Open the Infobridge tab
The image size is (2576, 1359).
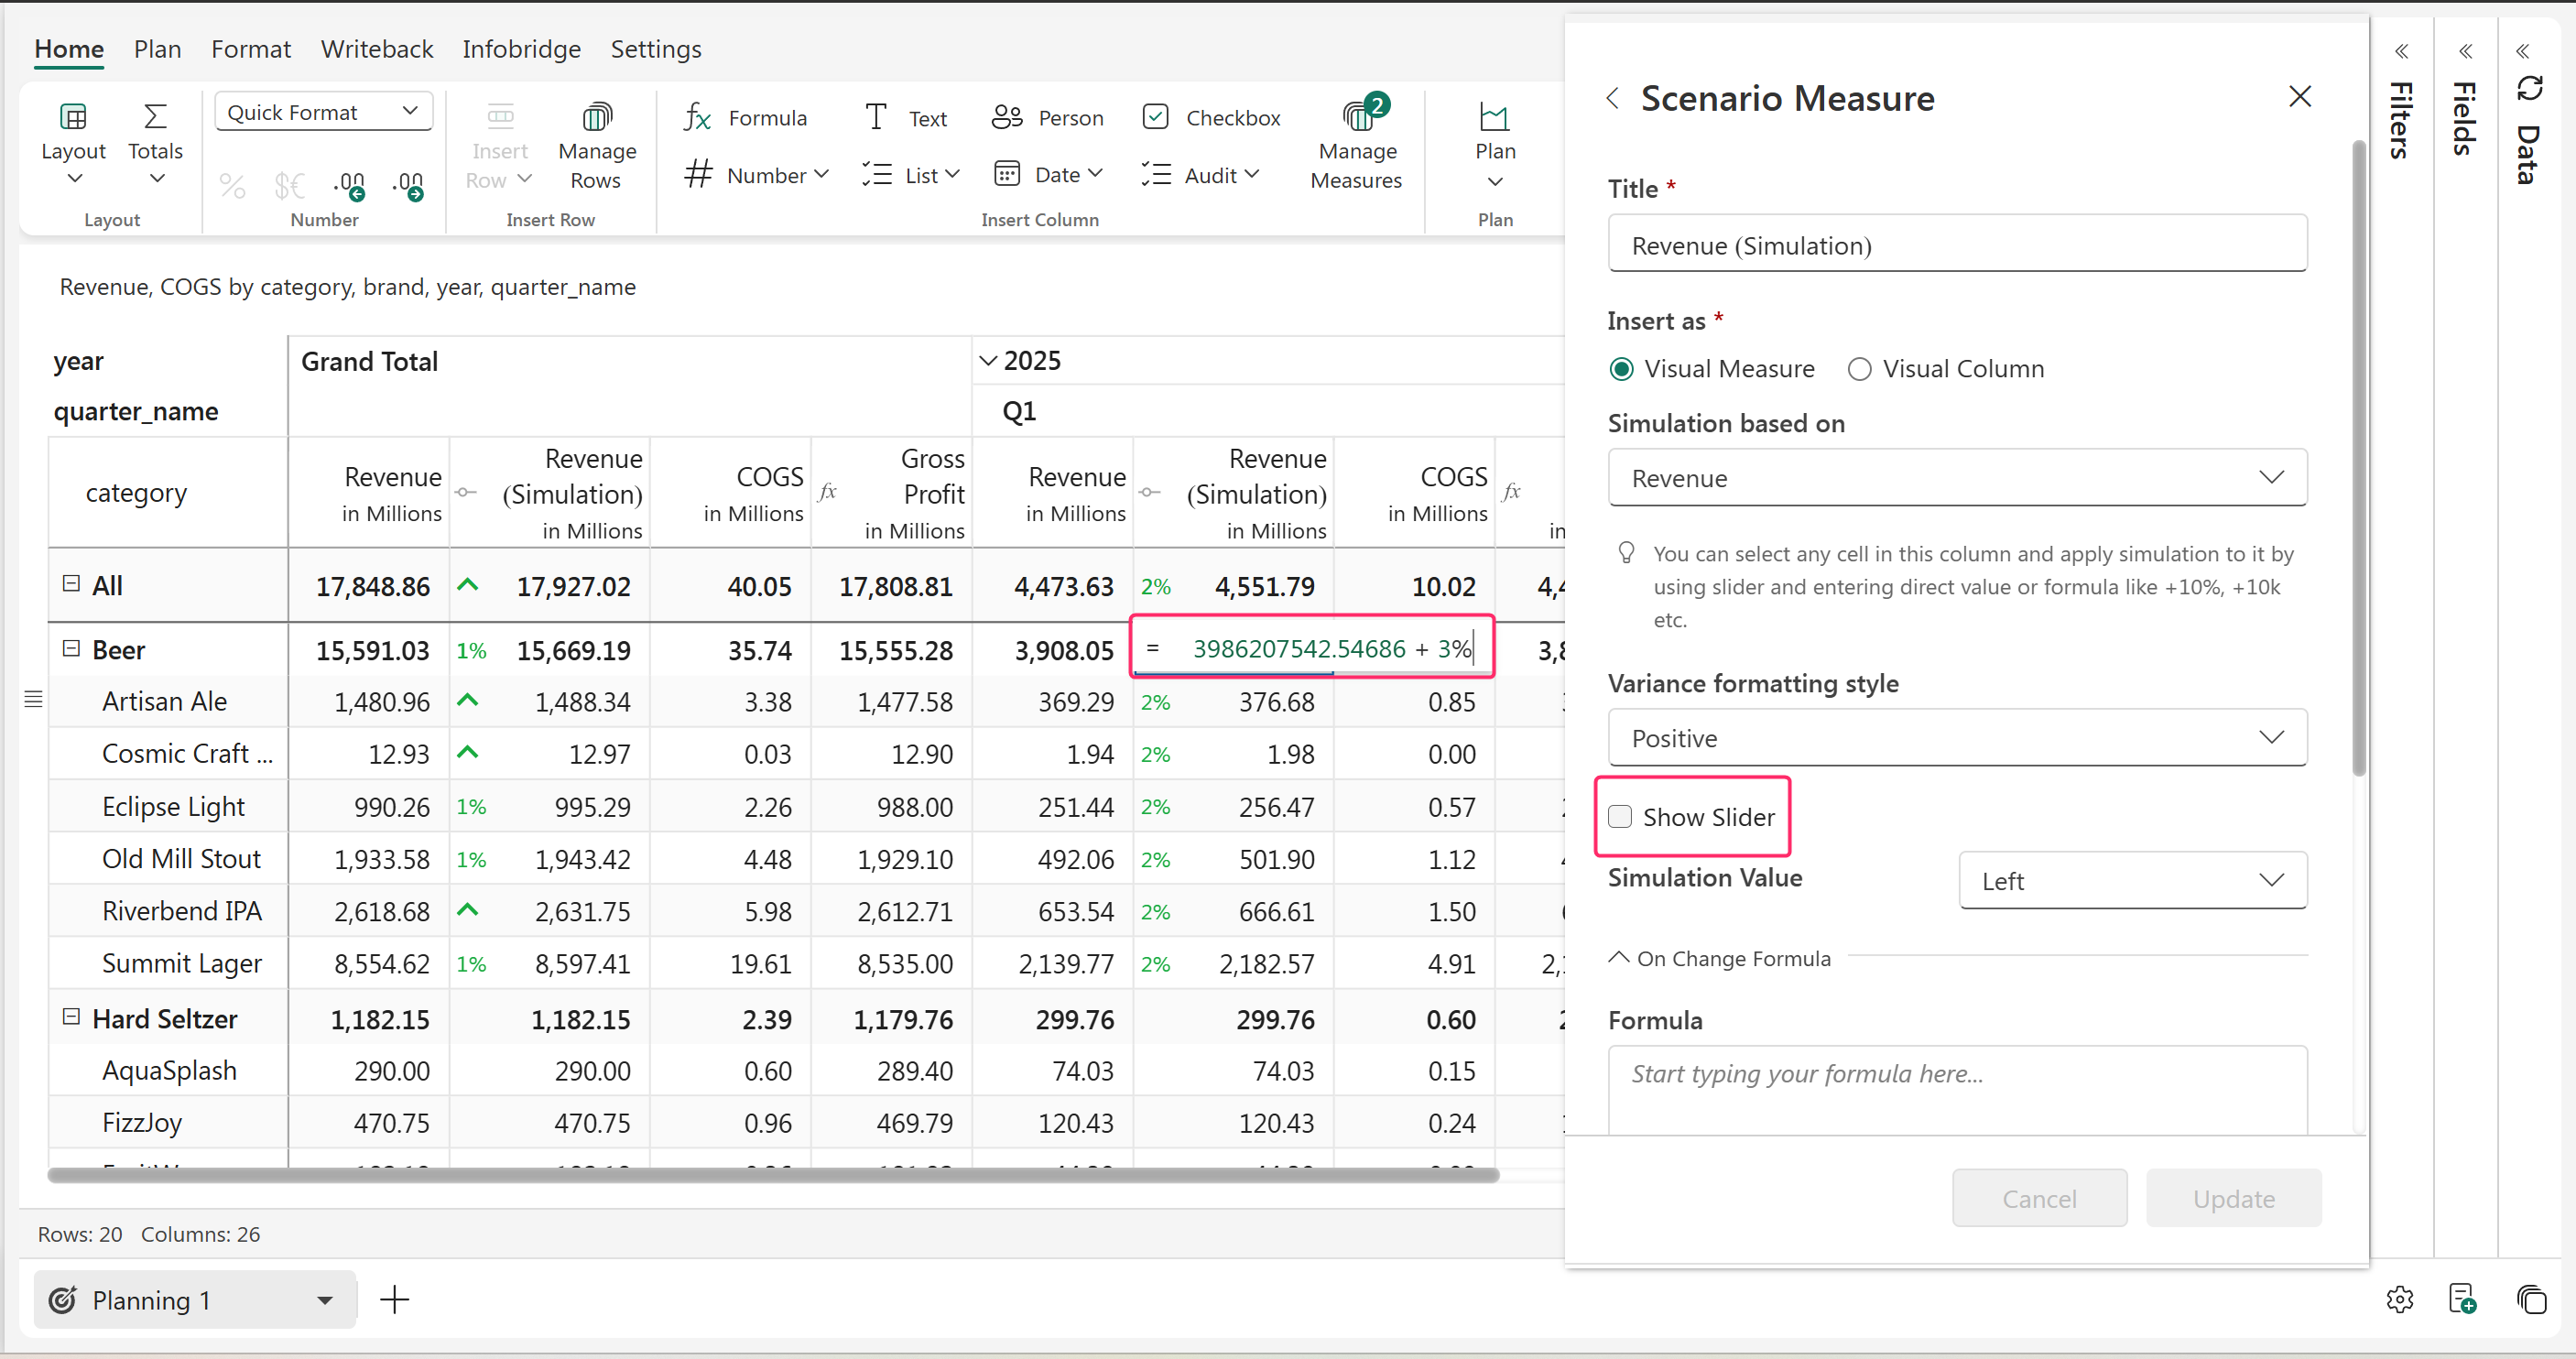click(x=521, y=49)
